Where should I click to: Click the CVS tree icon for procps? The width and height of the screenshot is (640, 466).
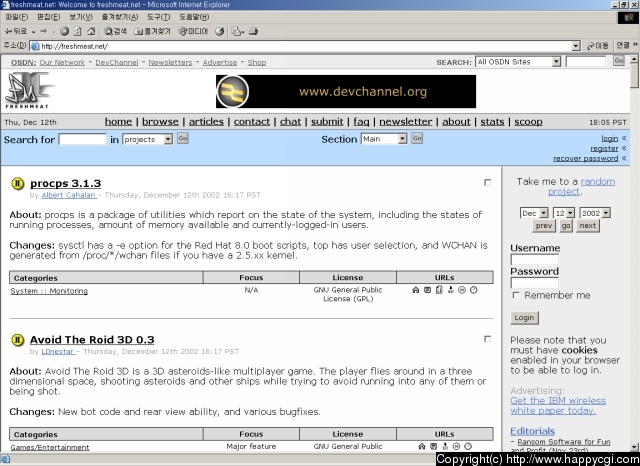tap(451, 290)
